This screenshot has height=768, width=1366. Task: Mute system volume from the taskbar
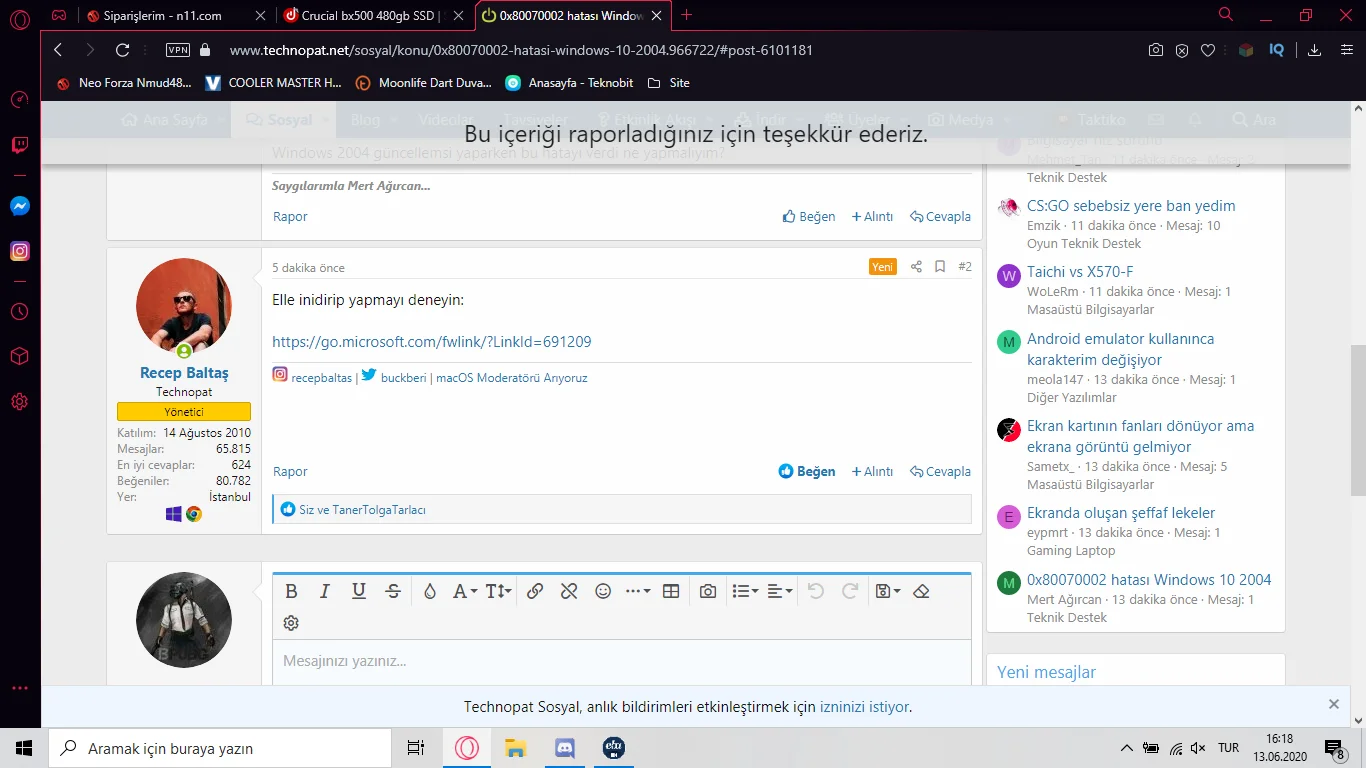point(1196,747)
